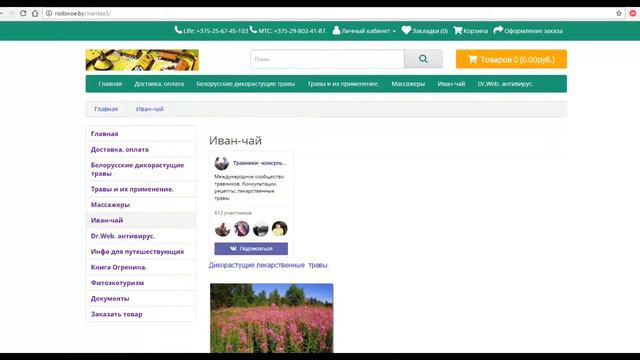The height and width of the screenshot is (360, 640).
Task: Open Книга Огренича sidebar item
Action: pos(141,267)
